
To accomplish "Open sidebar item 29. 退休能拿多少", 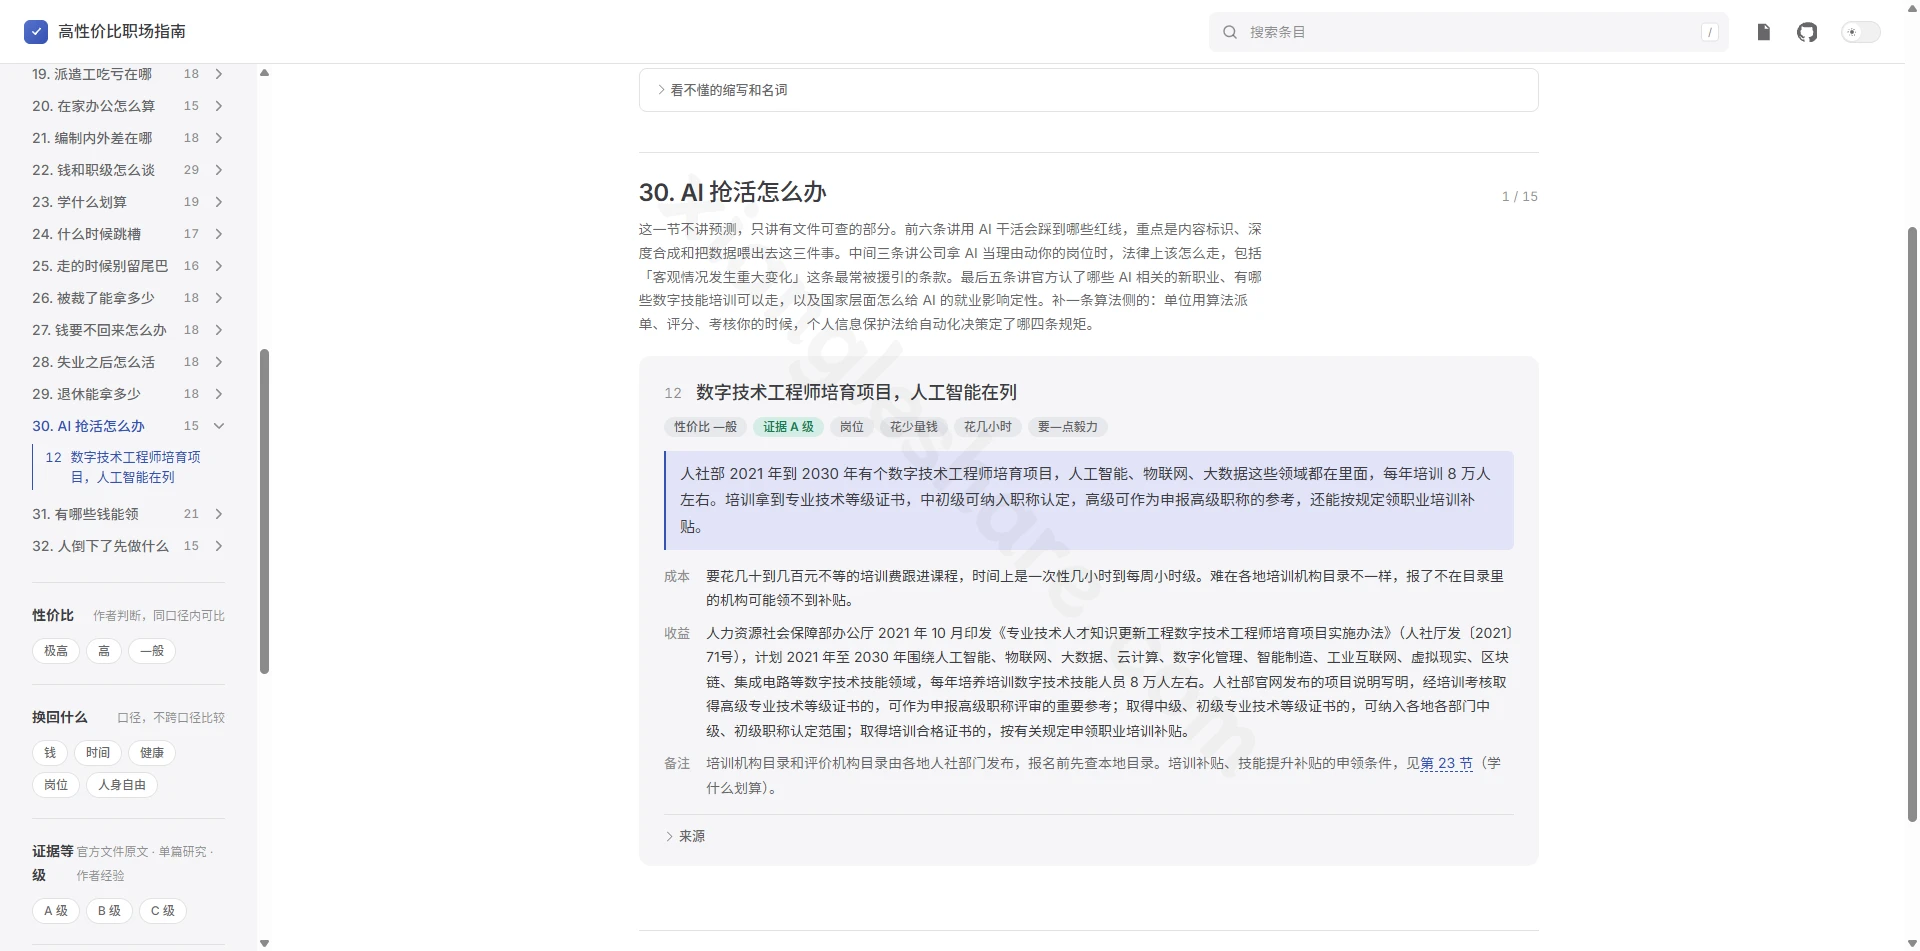I will click(x=86, y=394).
